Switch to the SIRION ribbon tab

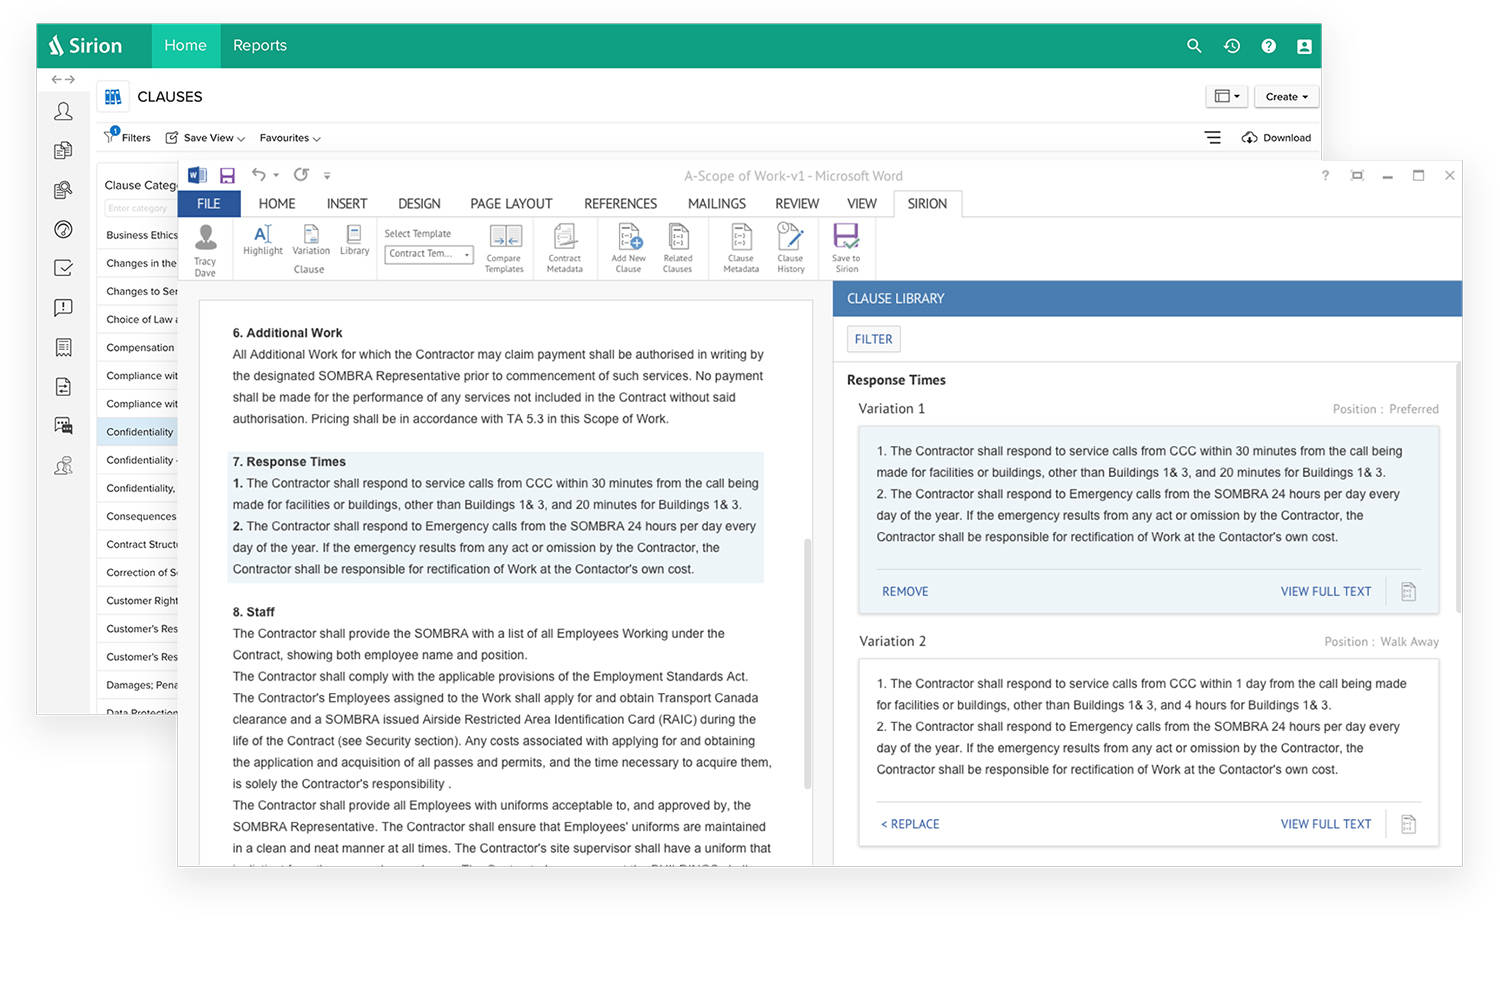(927, 203)
